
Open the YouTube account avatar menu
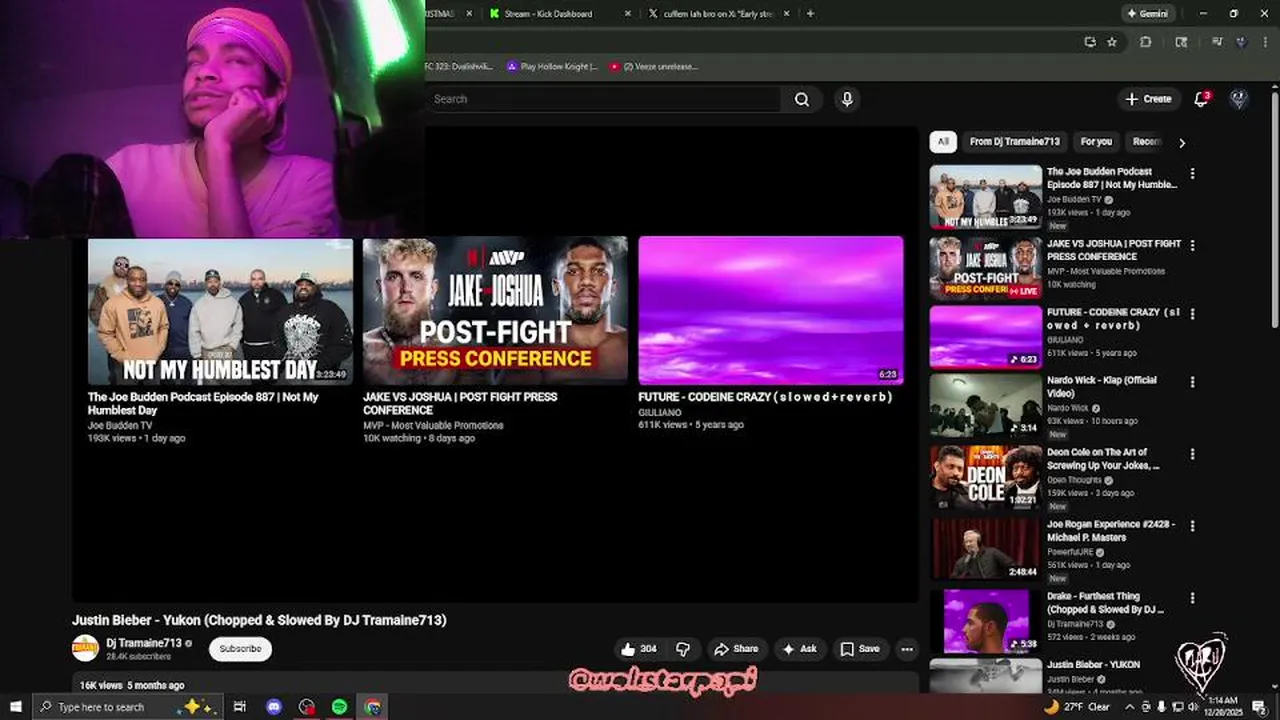pyautogui.click(x=1238, y=99)
